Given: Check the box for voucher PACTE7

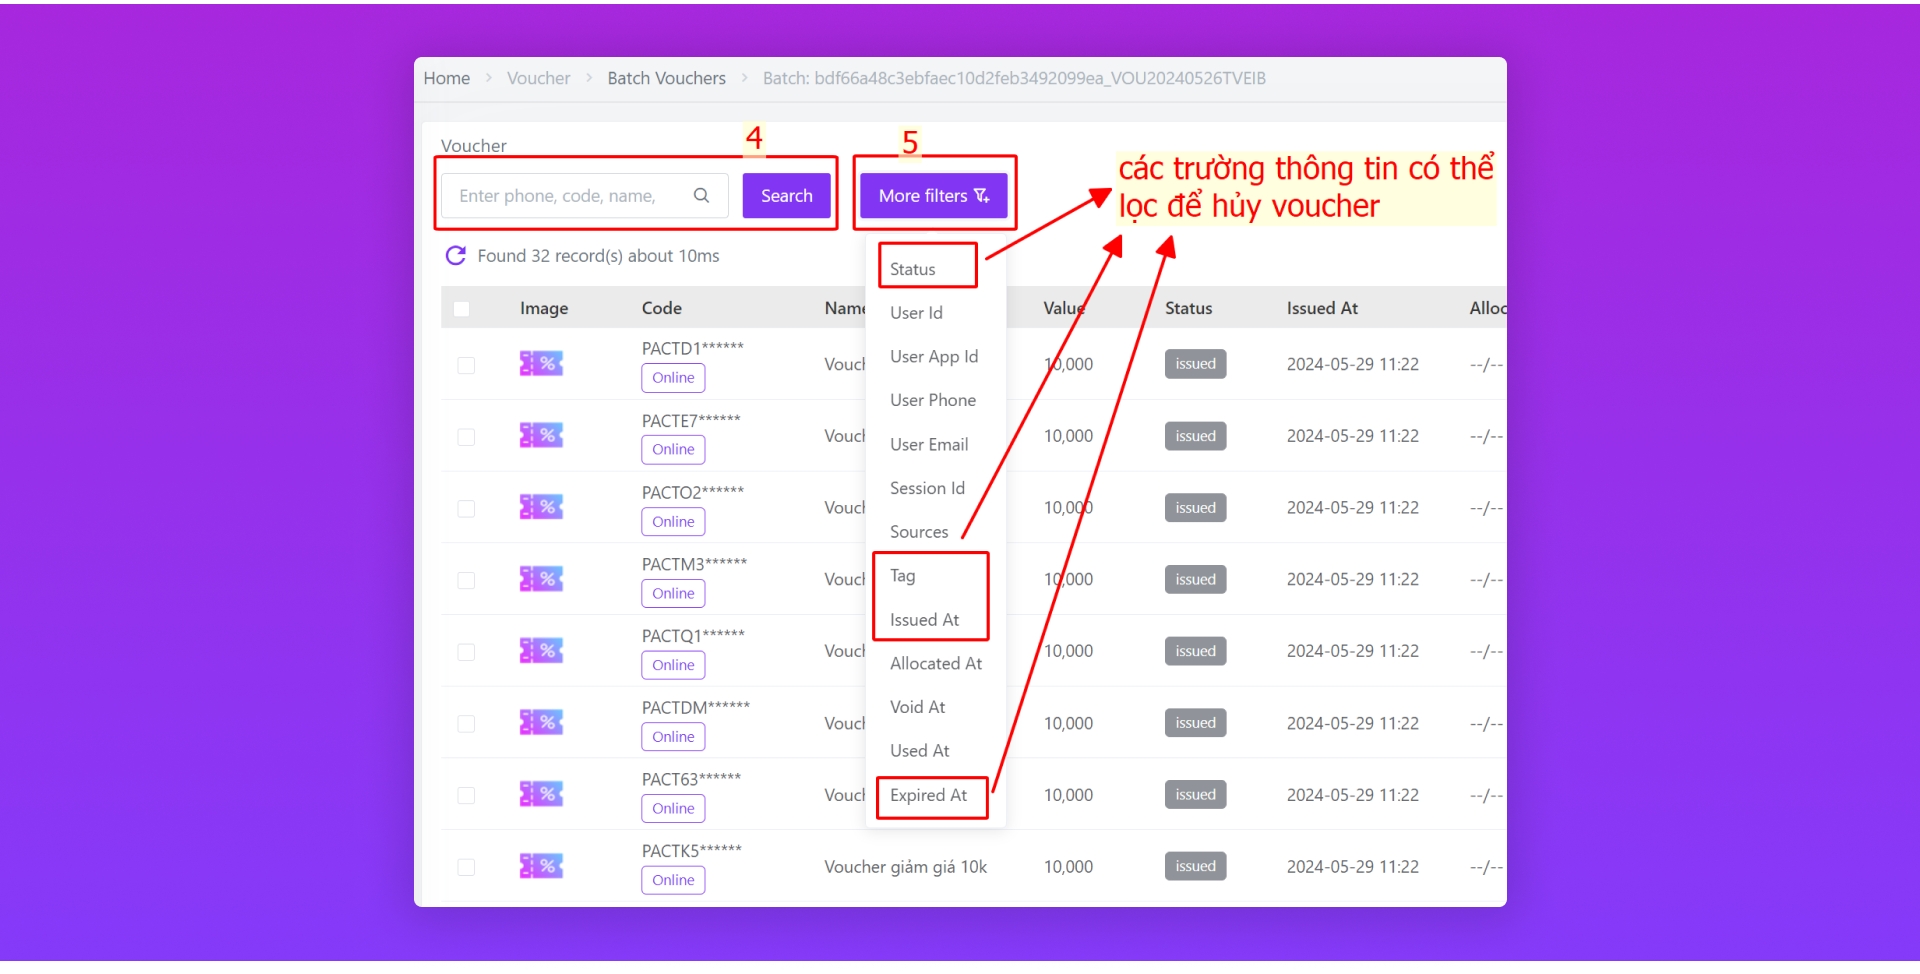Looking at the screenshot, I should tap(466, 437).
